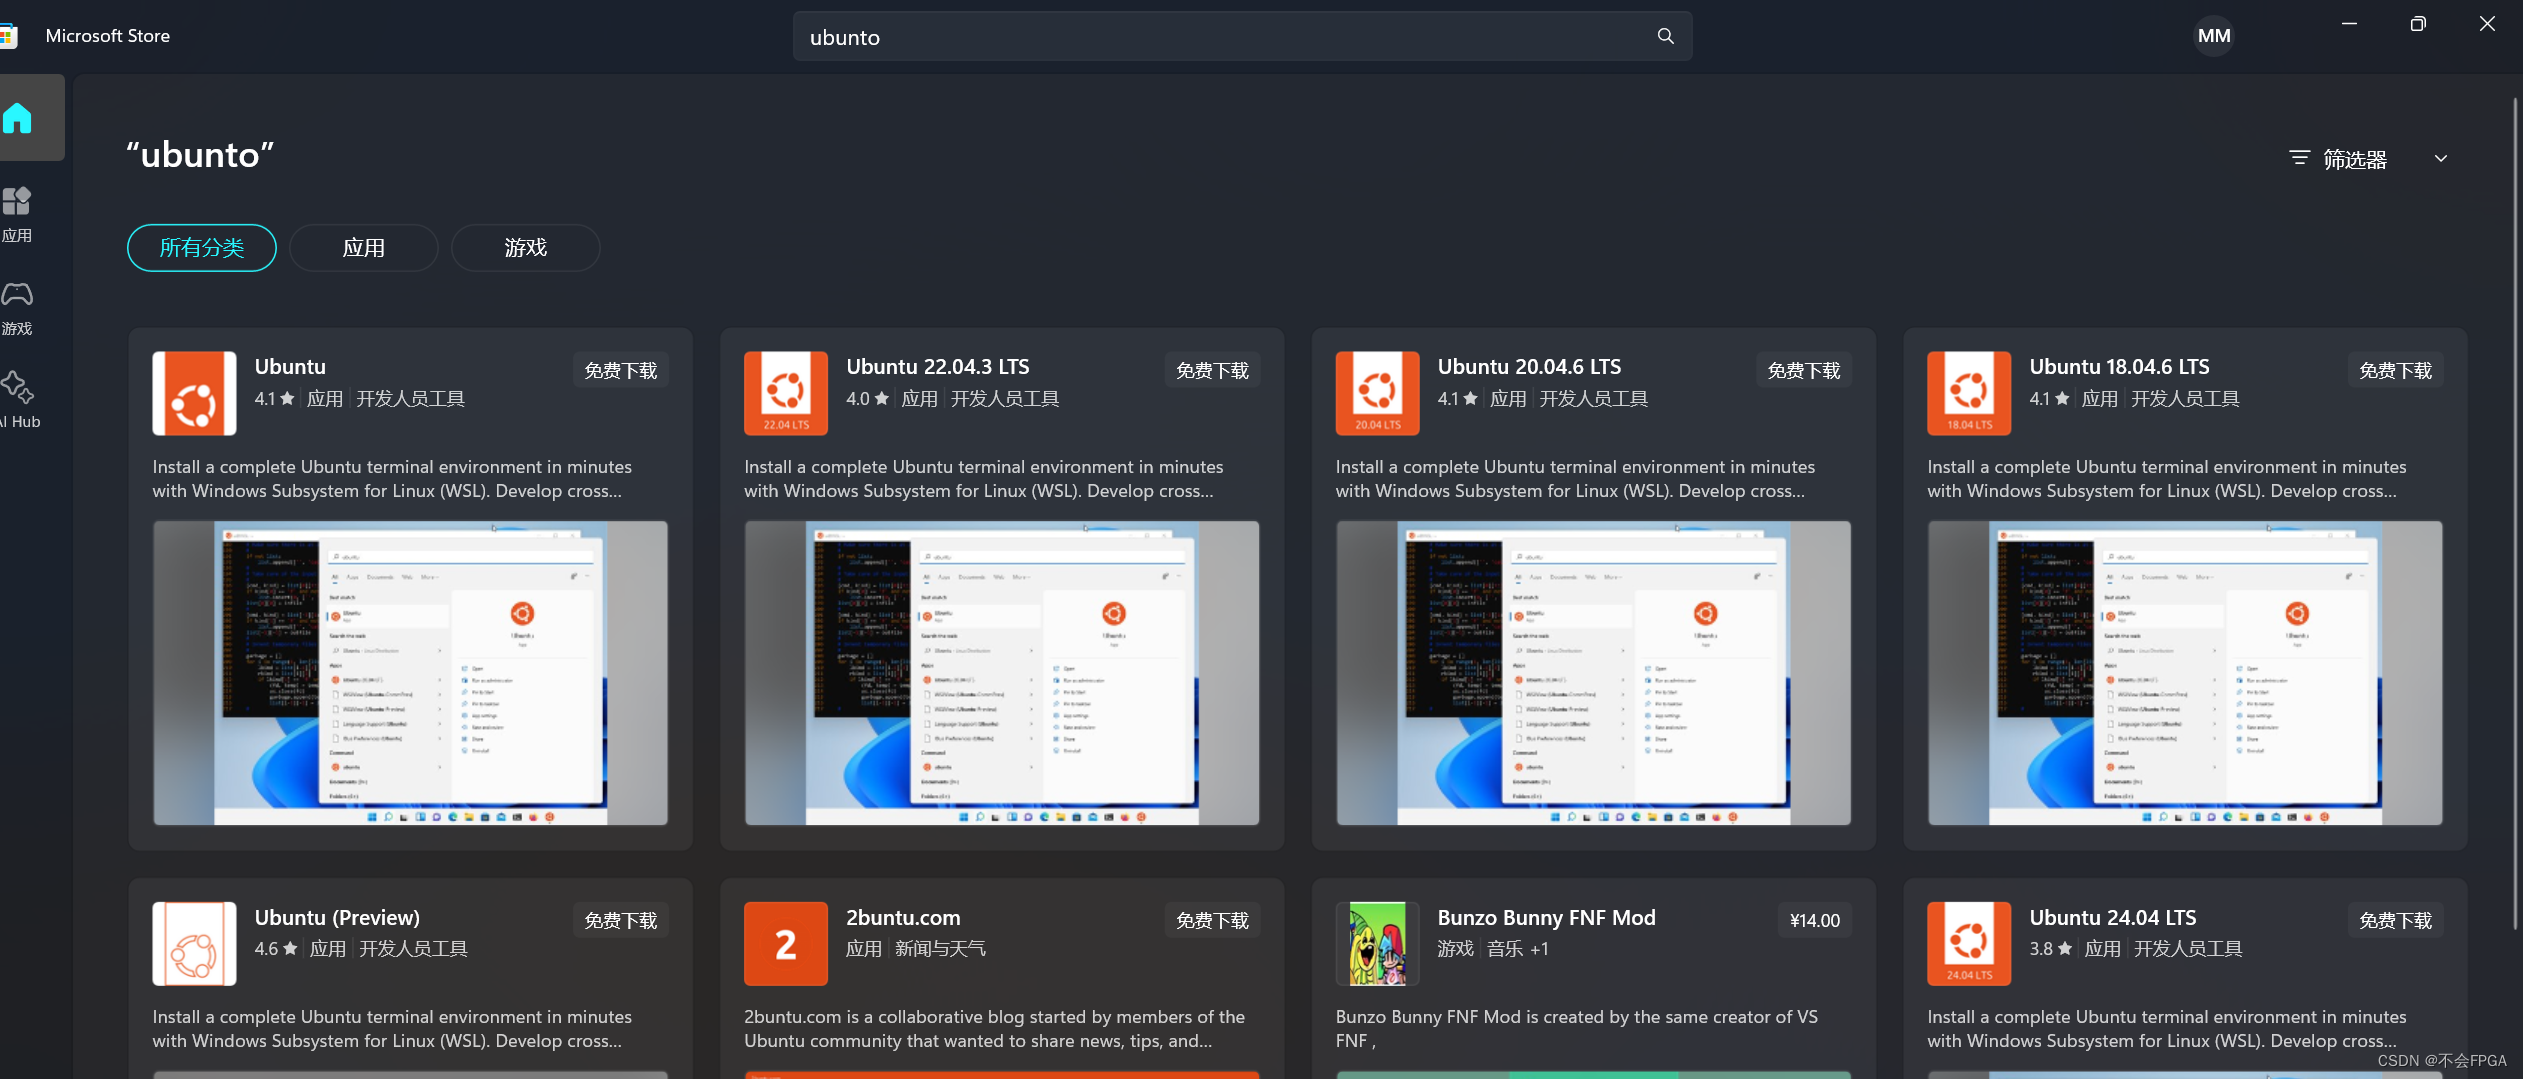Screen dimensions: 2523x1079
Task: Open the Ubuntu app icon
Action: click(x=194, y=393)
